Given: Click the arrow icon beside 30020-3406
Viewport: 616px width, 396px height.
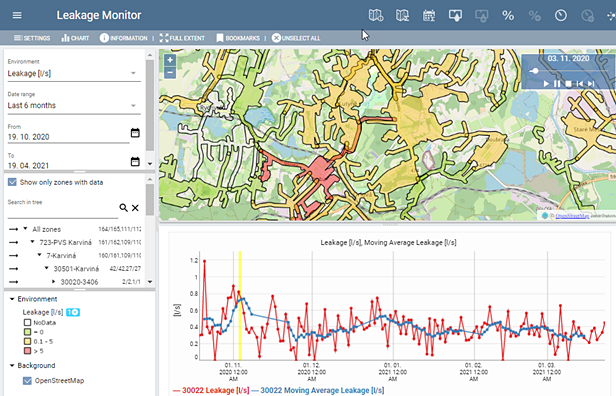Looking at the screenshot, I should (x=13, y=282).
